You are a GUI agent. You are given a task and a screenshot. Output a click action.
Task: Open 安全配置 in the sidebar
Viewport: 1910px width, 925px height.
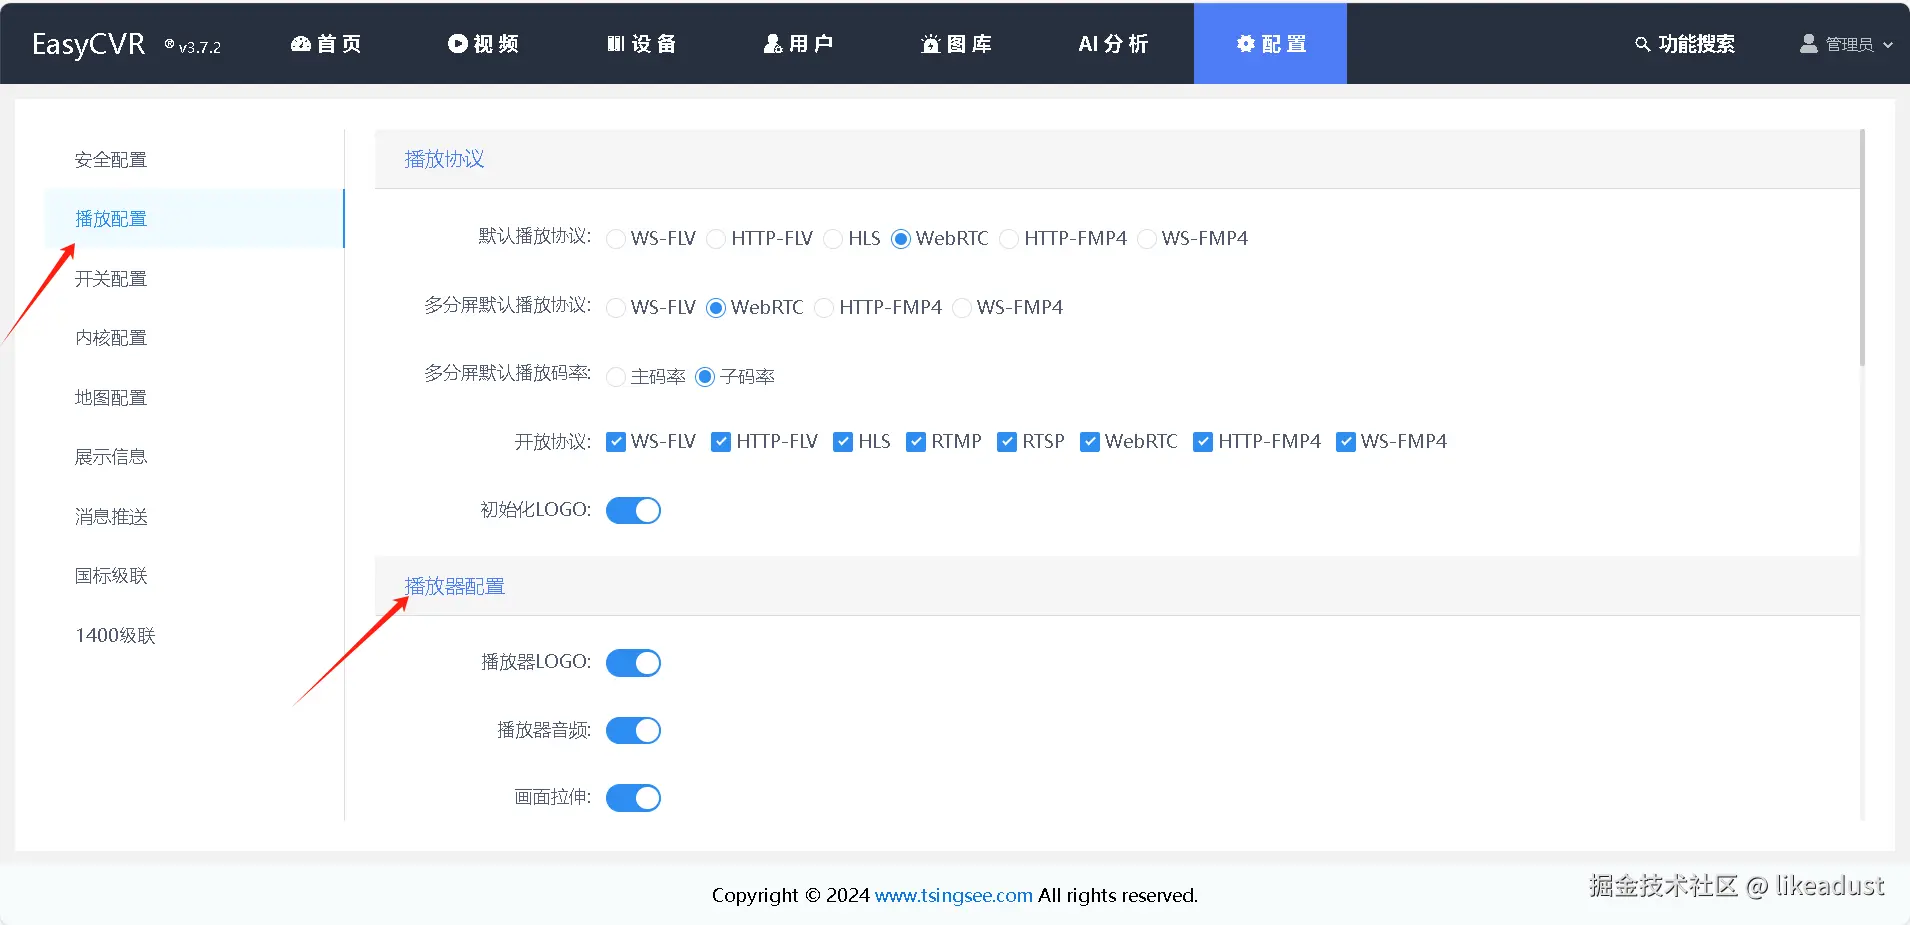click(111, 160)
